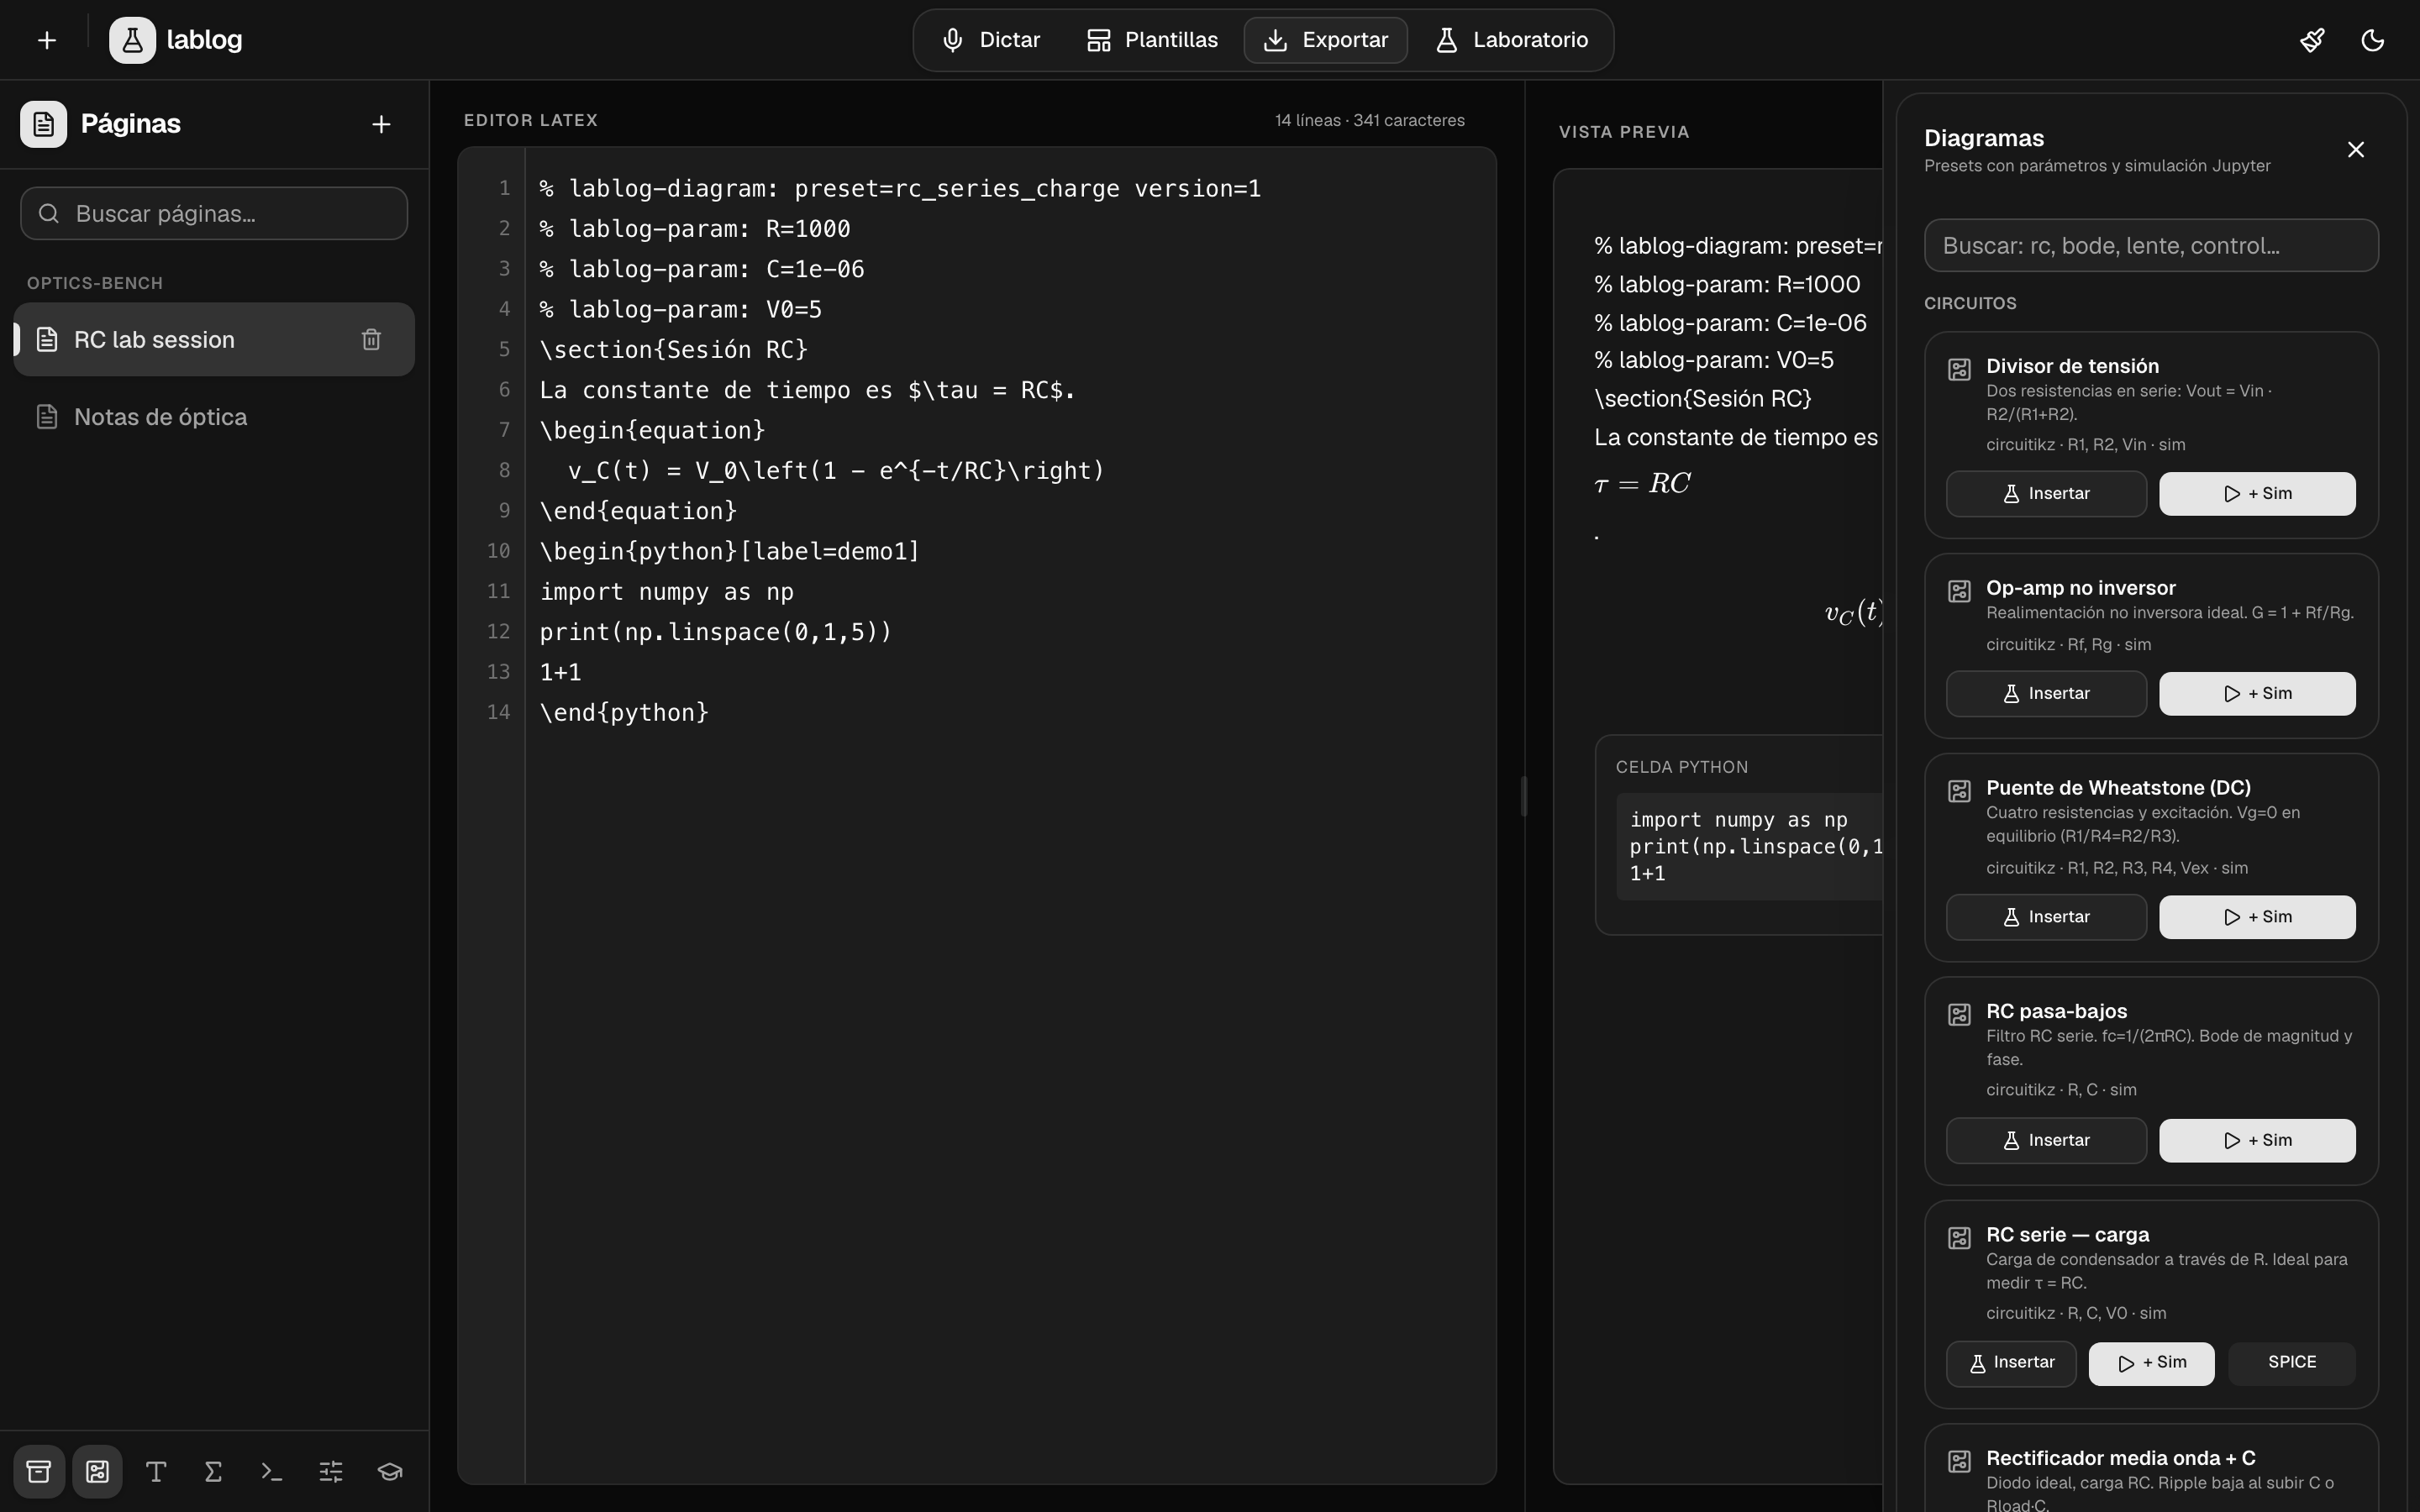2420x1512 pixels.
Task: Click the graduation cap icon
Action: pos(390,1471)
